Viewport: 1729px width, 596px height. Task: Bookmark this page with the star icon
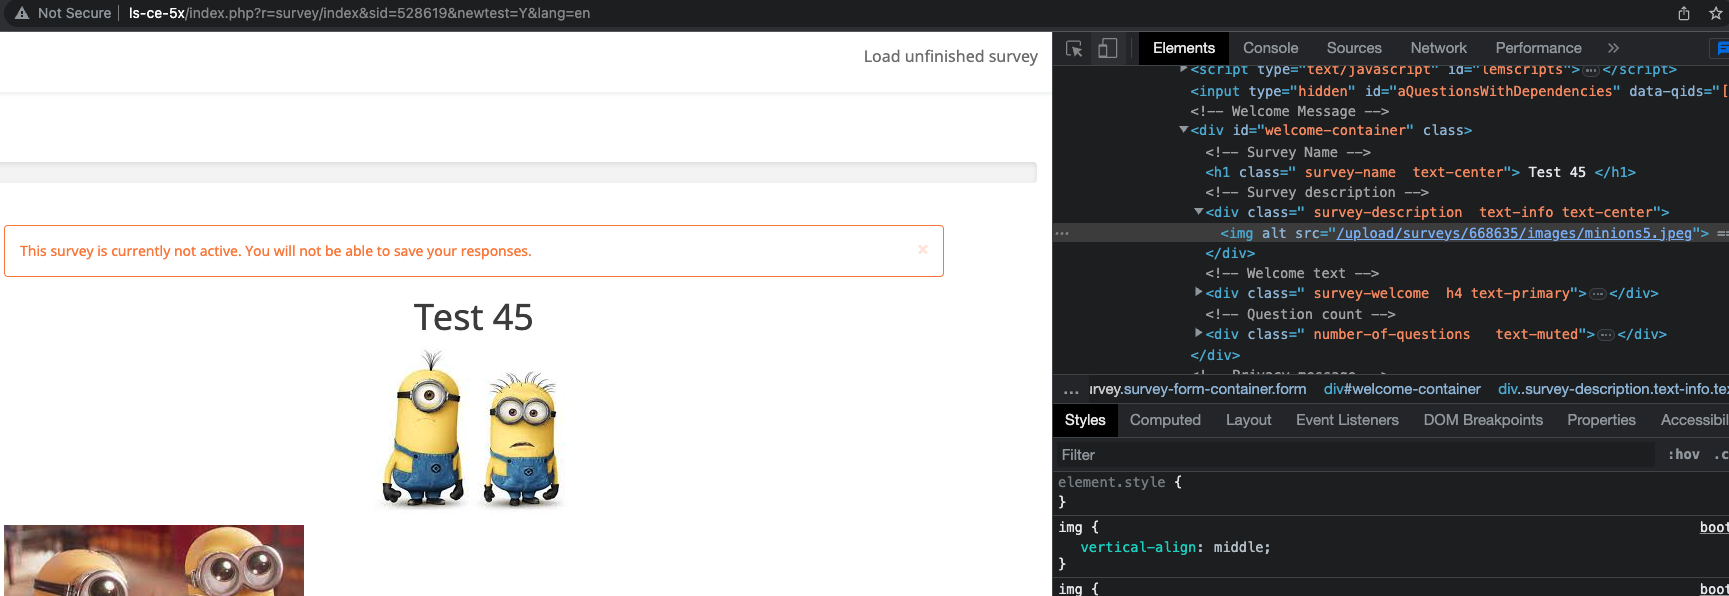click(1715, 13)
